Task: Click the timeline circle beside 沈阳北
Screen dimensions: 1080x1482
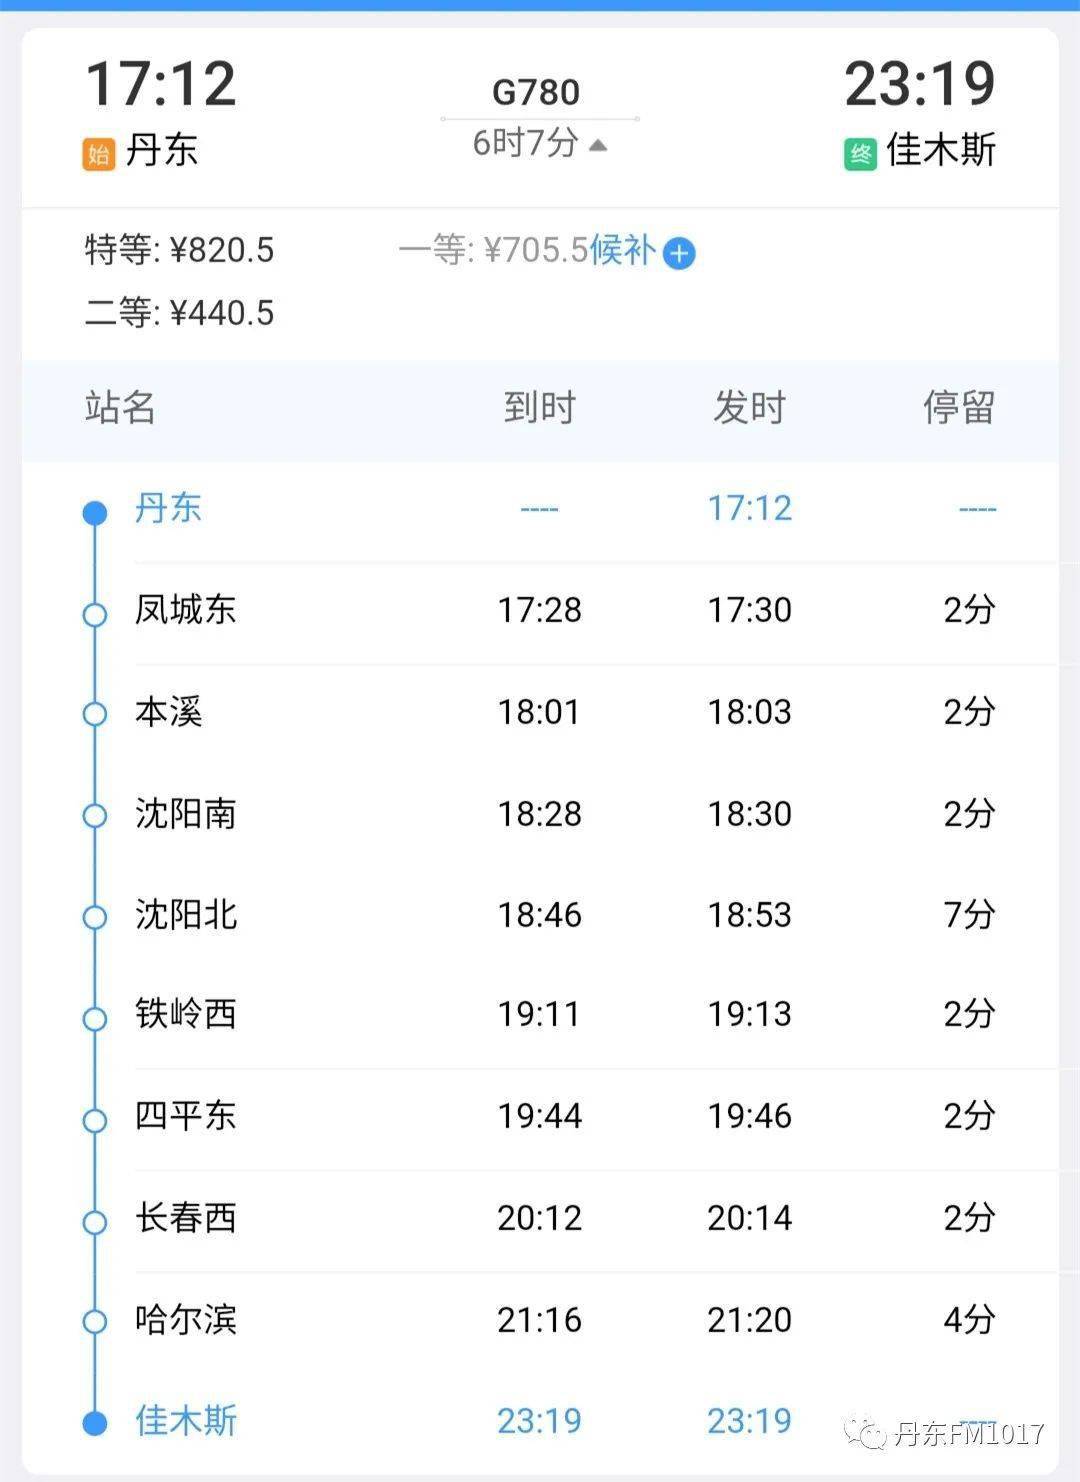Action: [x=95, y=917]
